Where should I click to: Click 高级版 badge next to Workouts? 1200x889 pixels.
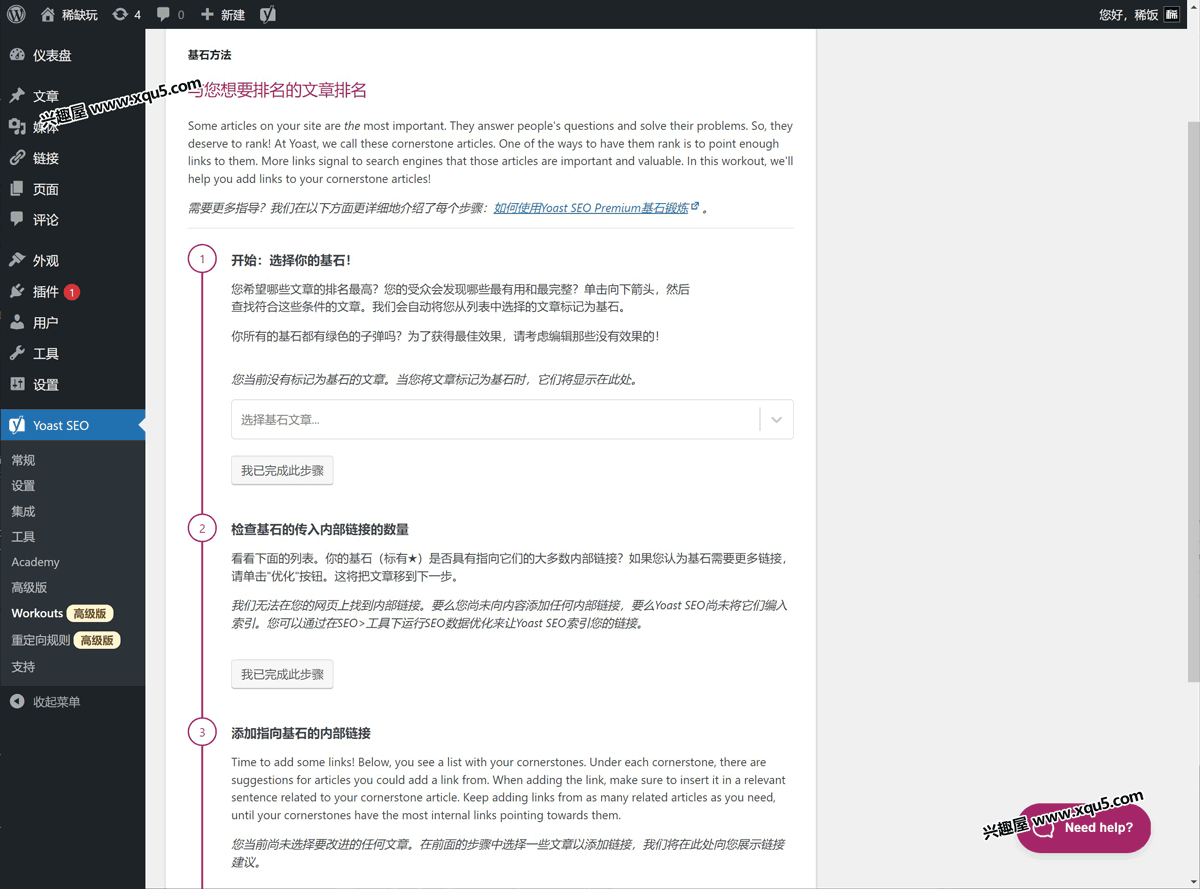click(x=90, y=613)
